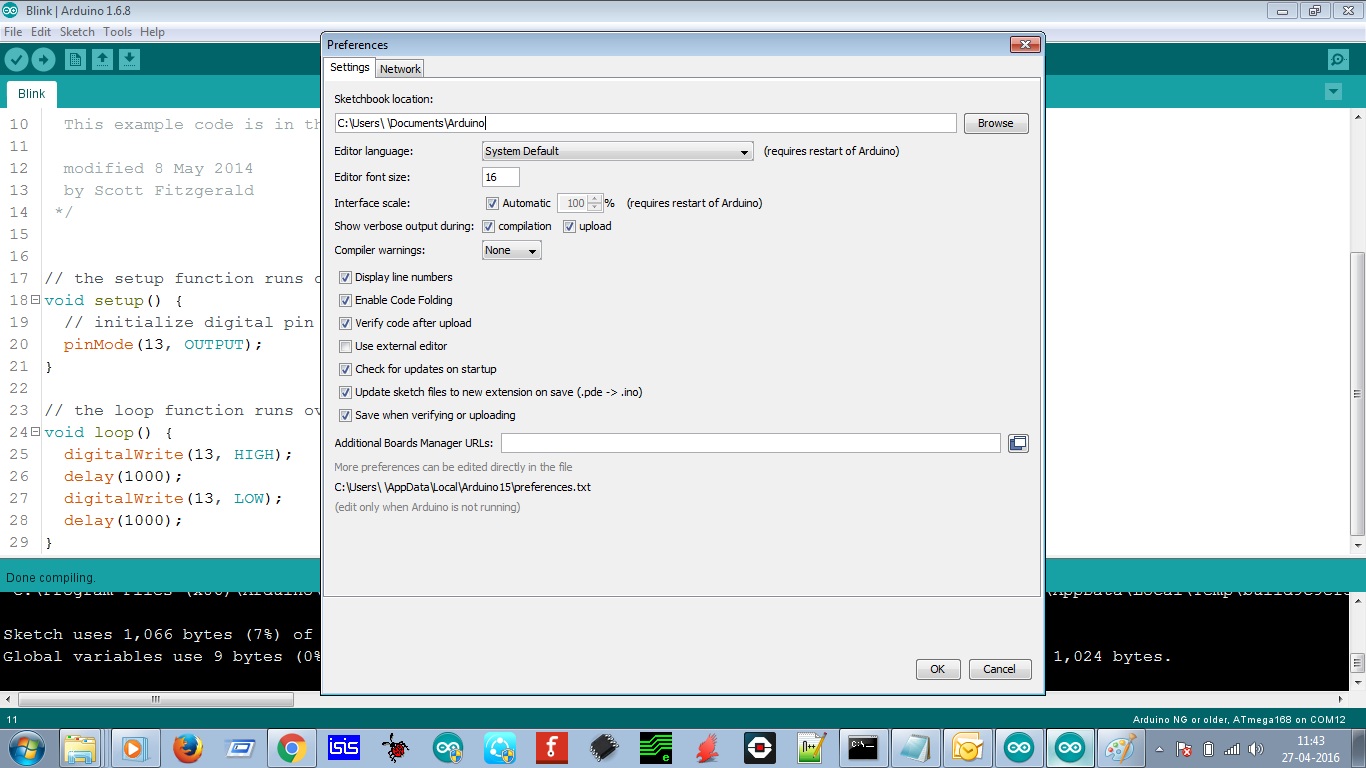The height and width of the screenshot is (768, 1366).
Task: Click the Sketchbook location field
Action: tap(646, 123)
